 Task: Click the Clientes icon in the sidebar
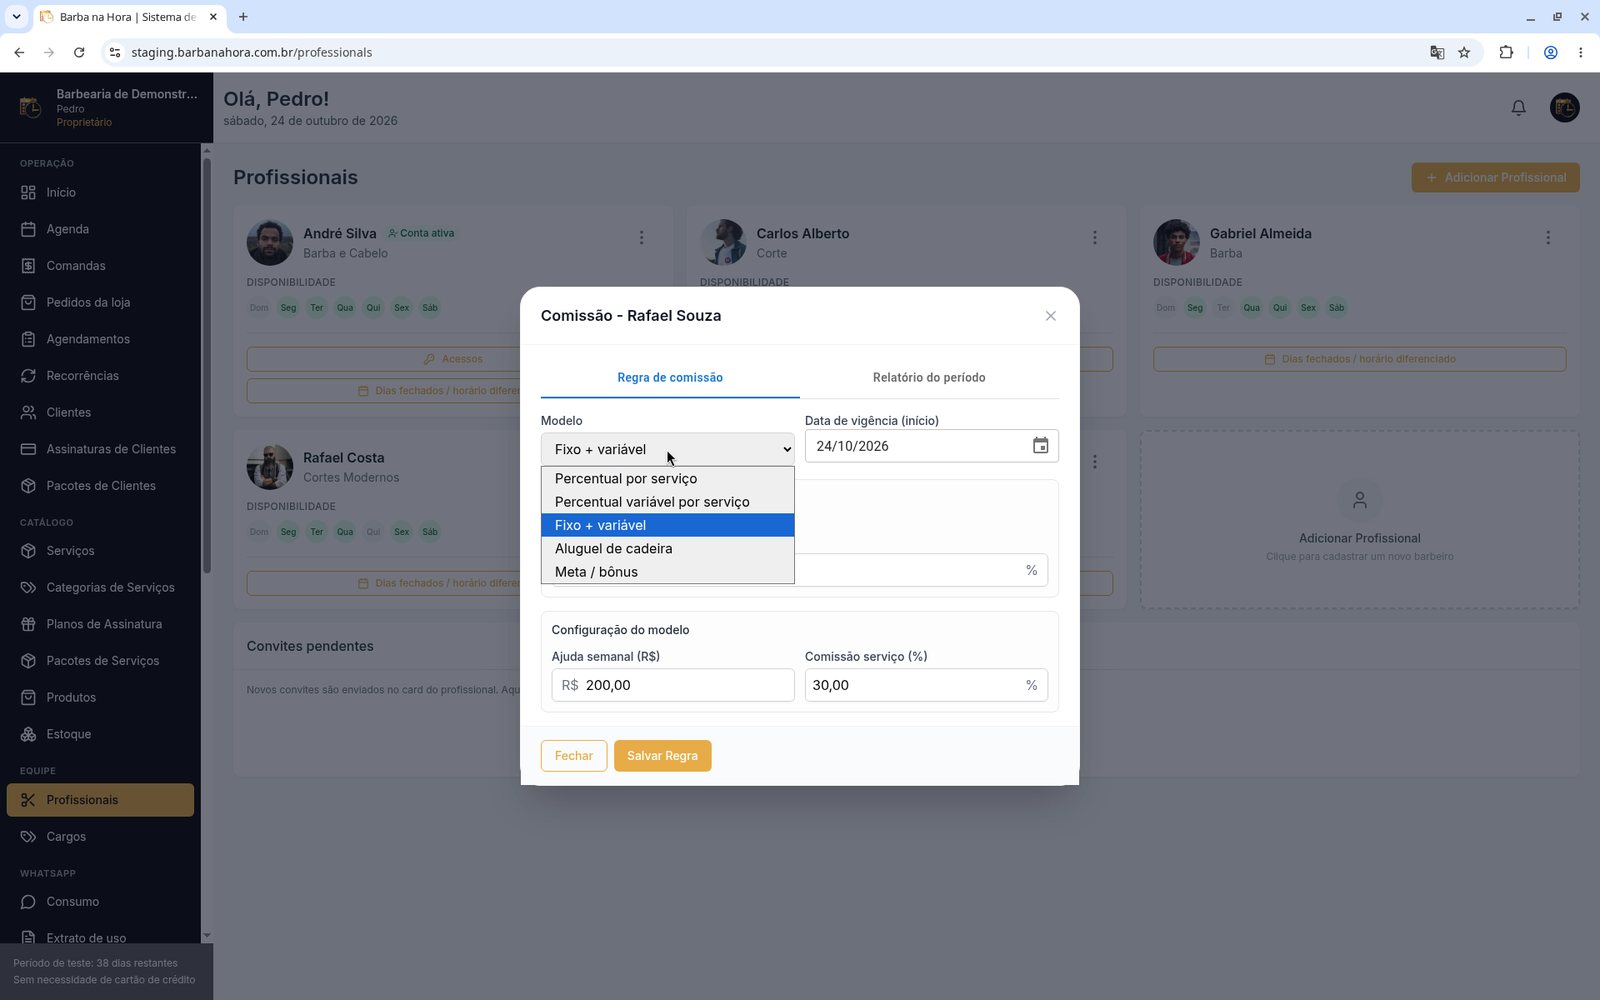[x=28, y=412]
